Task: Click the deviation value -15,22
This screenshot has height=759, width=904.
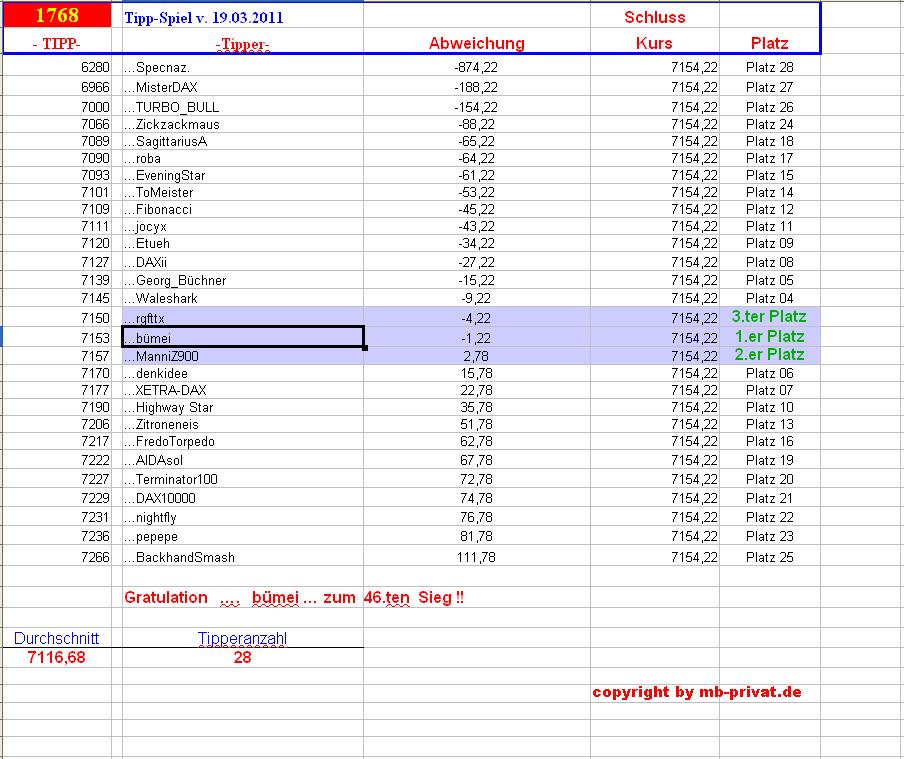Action: click(476, 280)
